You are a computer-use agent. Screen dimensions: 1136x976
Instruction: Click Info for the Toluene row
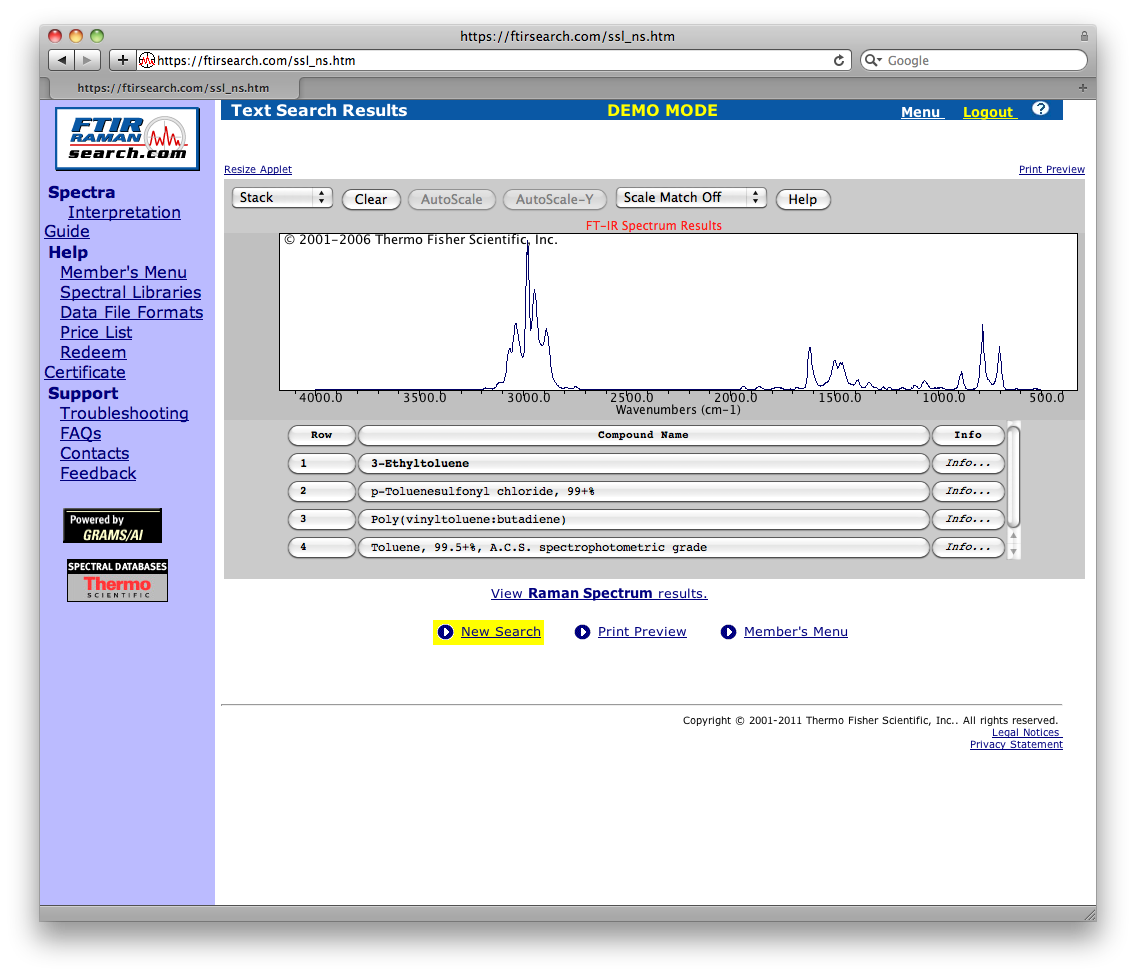tap(968, 547)
